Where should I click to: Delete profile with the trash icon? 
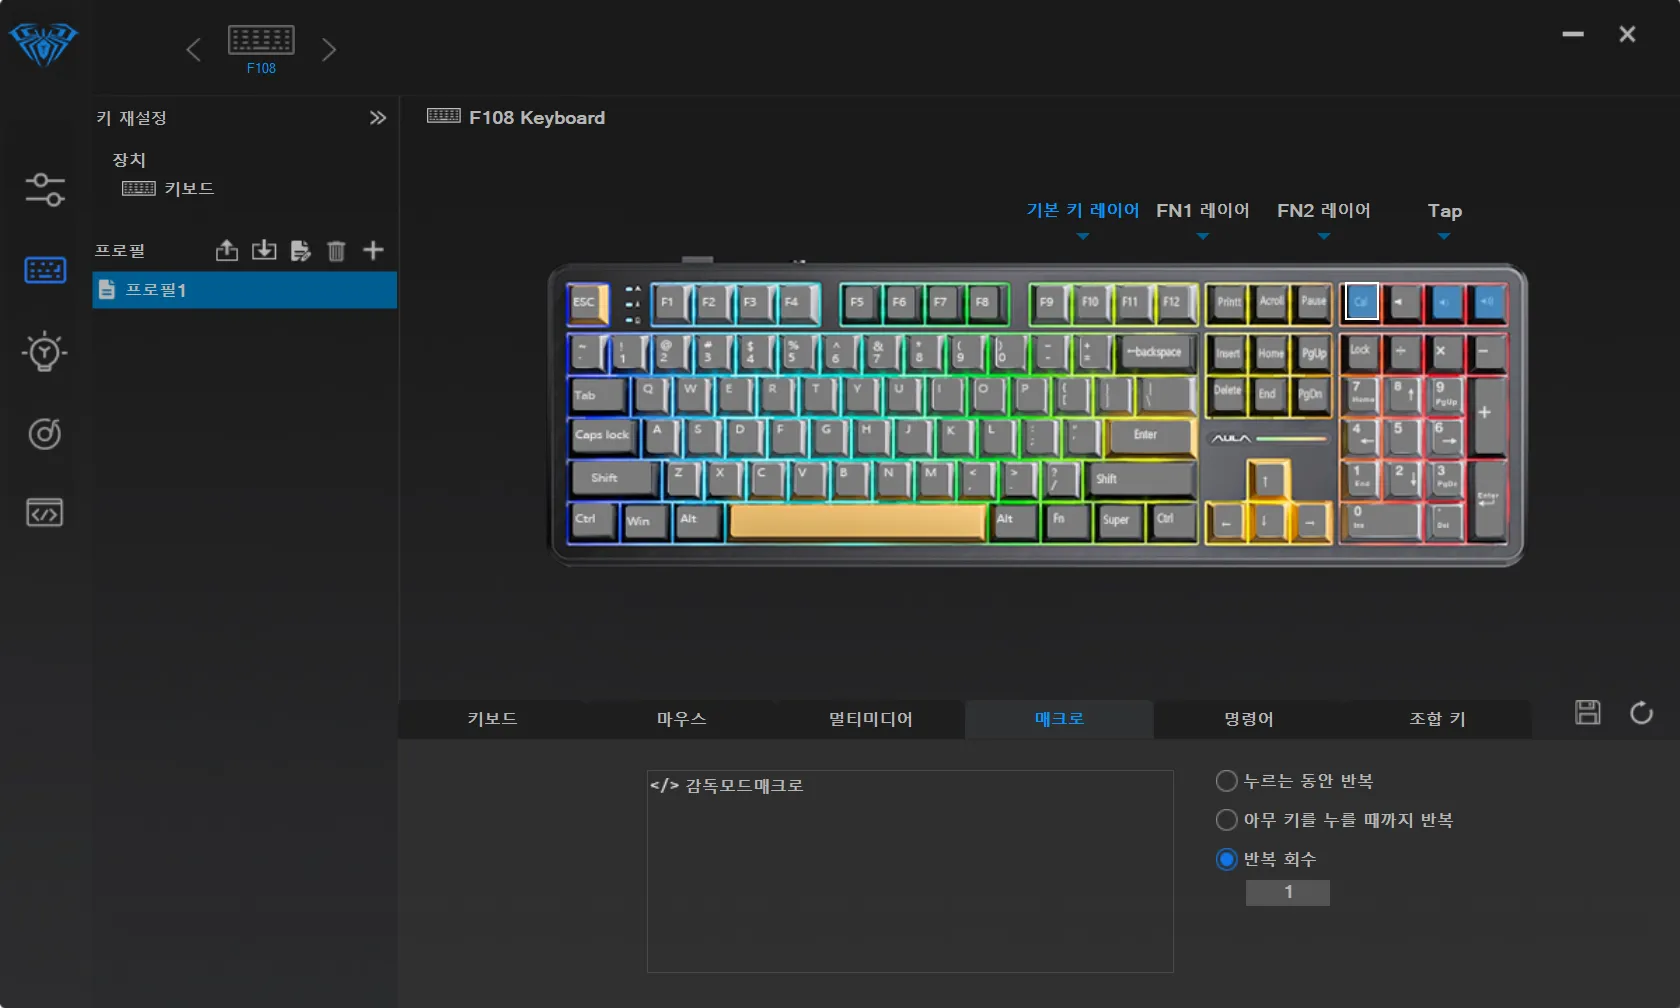tap(336, 251)
